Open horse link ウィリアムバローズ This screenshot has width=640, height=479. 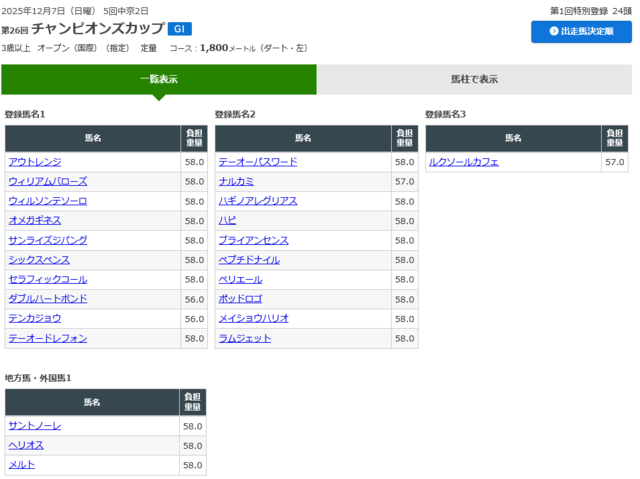coord(48,181)
